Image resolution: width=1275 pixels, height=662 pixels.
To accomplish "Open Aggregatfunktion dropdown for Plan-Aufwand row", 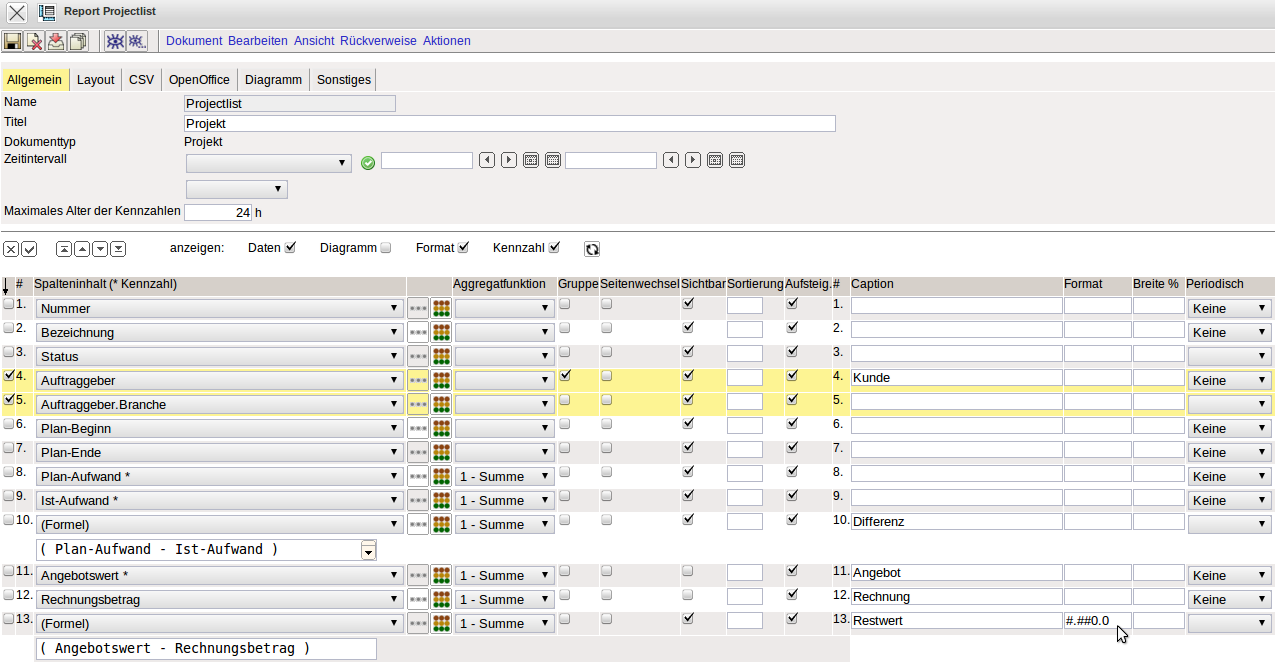I will click(504, 477).
